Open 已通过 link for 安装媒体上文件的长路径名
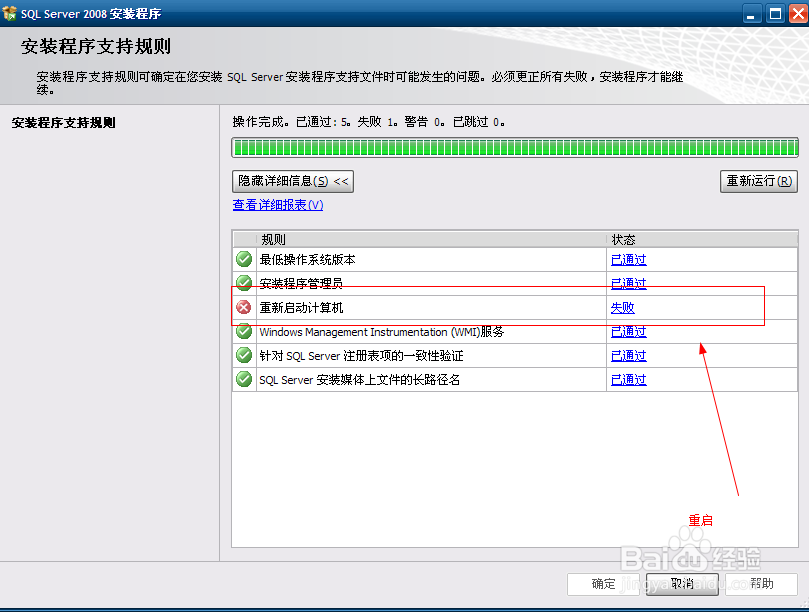Screen dimensions: 809x612 click(628, 380)
